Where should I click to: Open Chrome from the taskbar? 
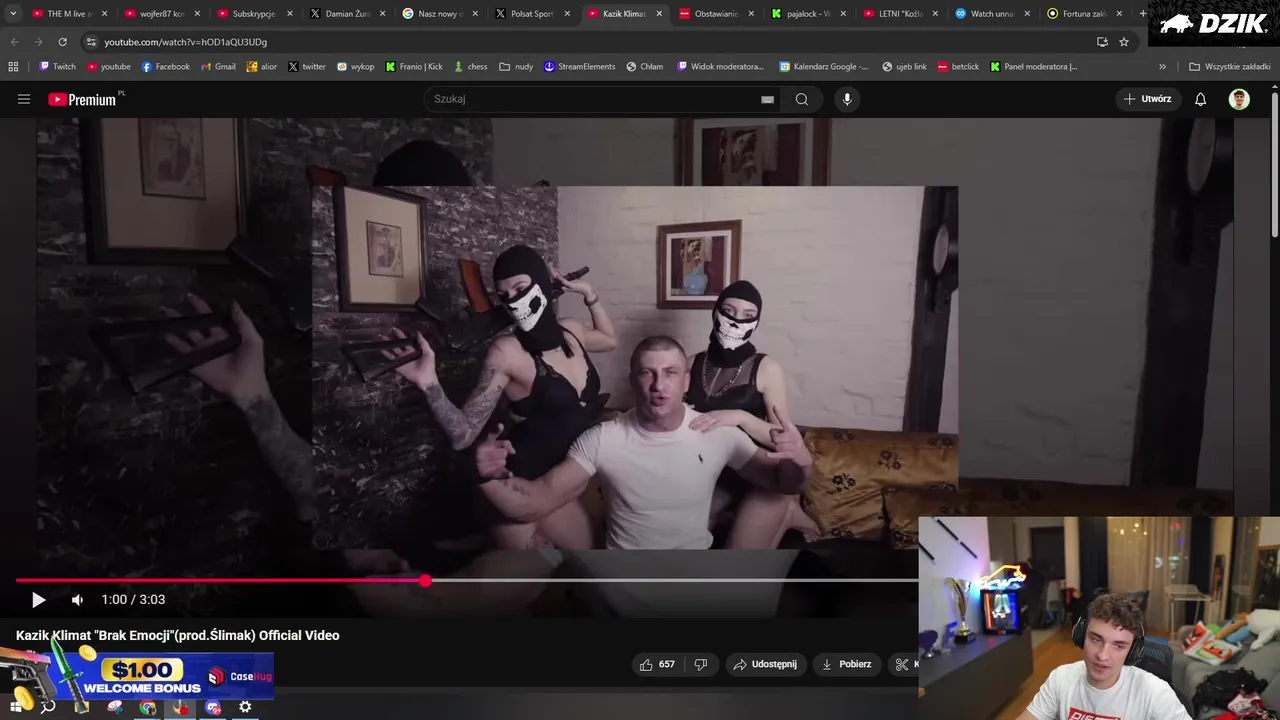[x=148, y=707]
